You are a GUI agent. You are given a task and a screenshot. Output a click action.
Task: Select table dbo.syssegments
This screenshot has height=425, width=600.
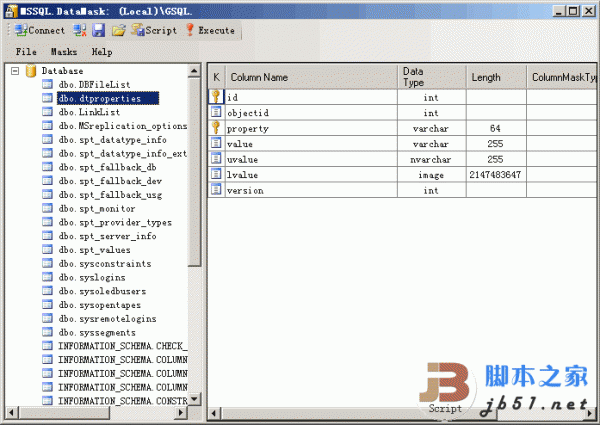[97, 332]
